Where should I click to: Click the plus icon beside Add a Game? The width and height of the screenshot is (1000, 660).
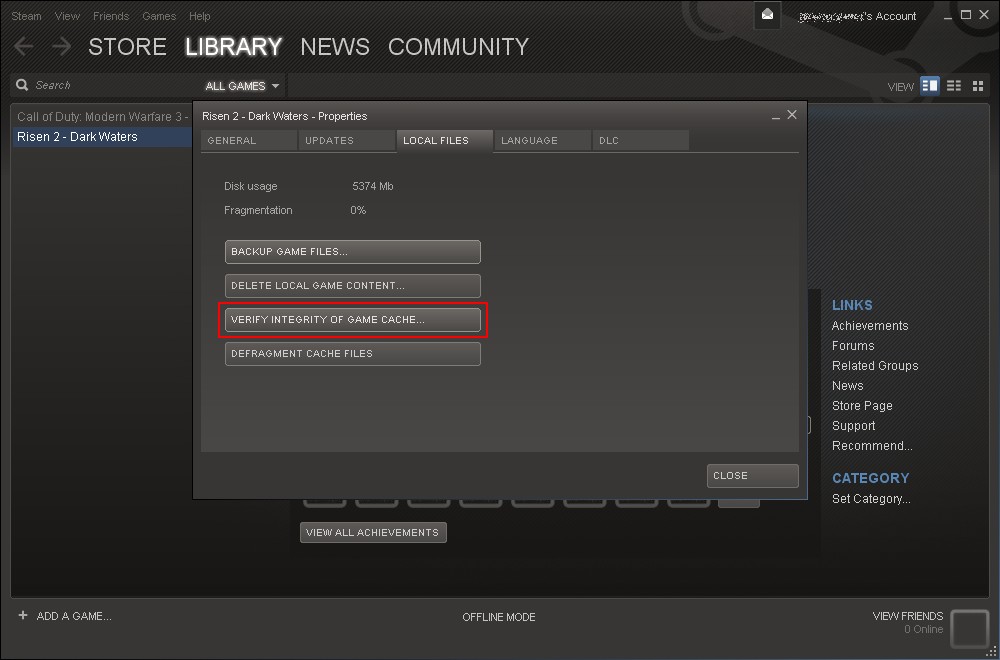point(23,615)
